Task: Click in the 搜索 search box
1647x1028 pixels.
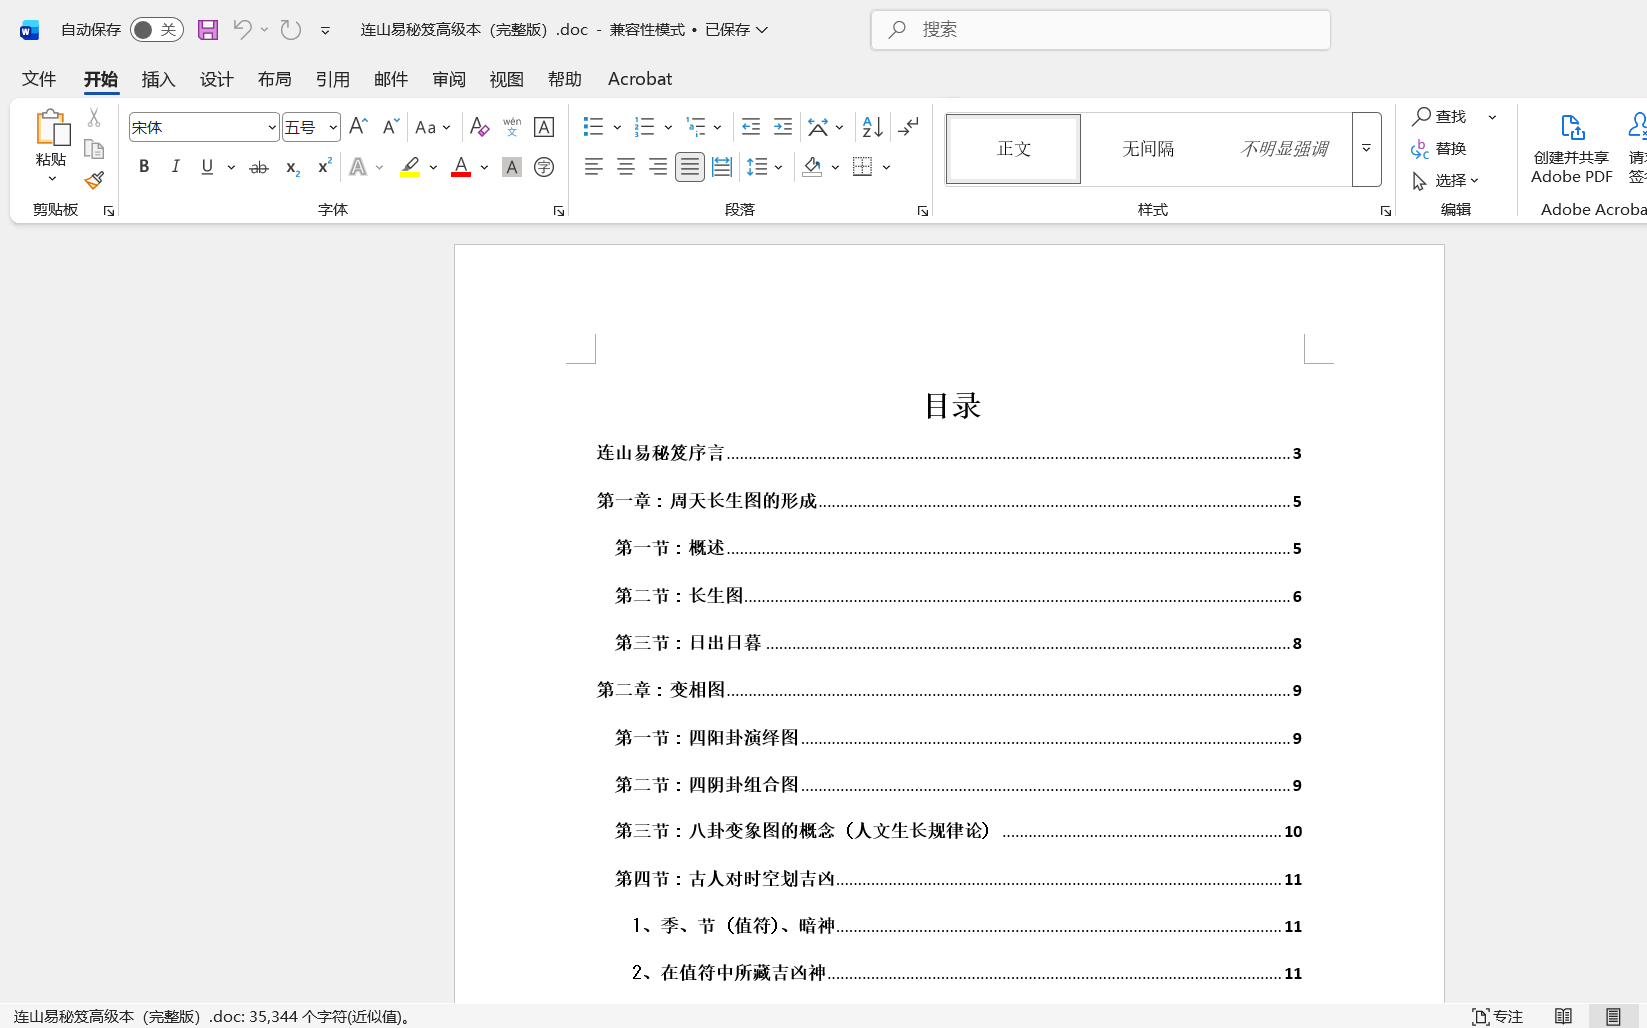Action: [1101, 30]
